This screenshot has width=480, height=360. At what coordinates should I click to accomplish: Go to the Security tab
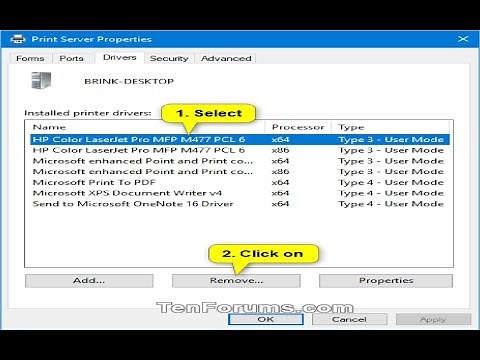(169, 58)
